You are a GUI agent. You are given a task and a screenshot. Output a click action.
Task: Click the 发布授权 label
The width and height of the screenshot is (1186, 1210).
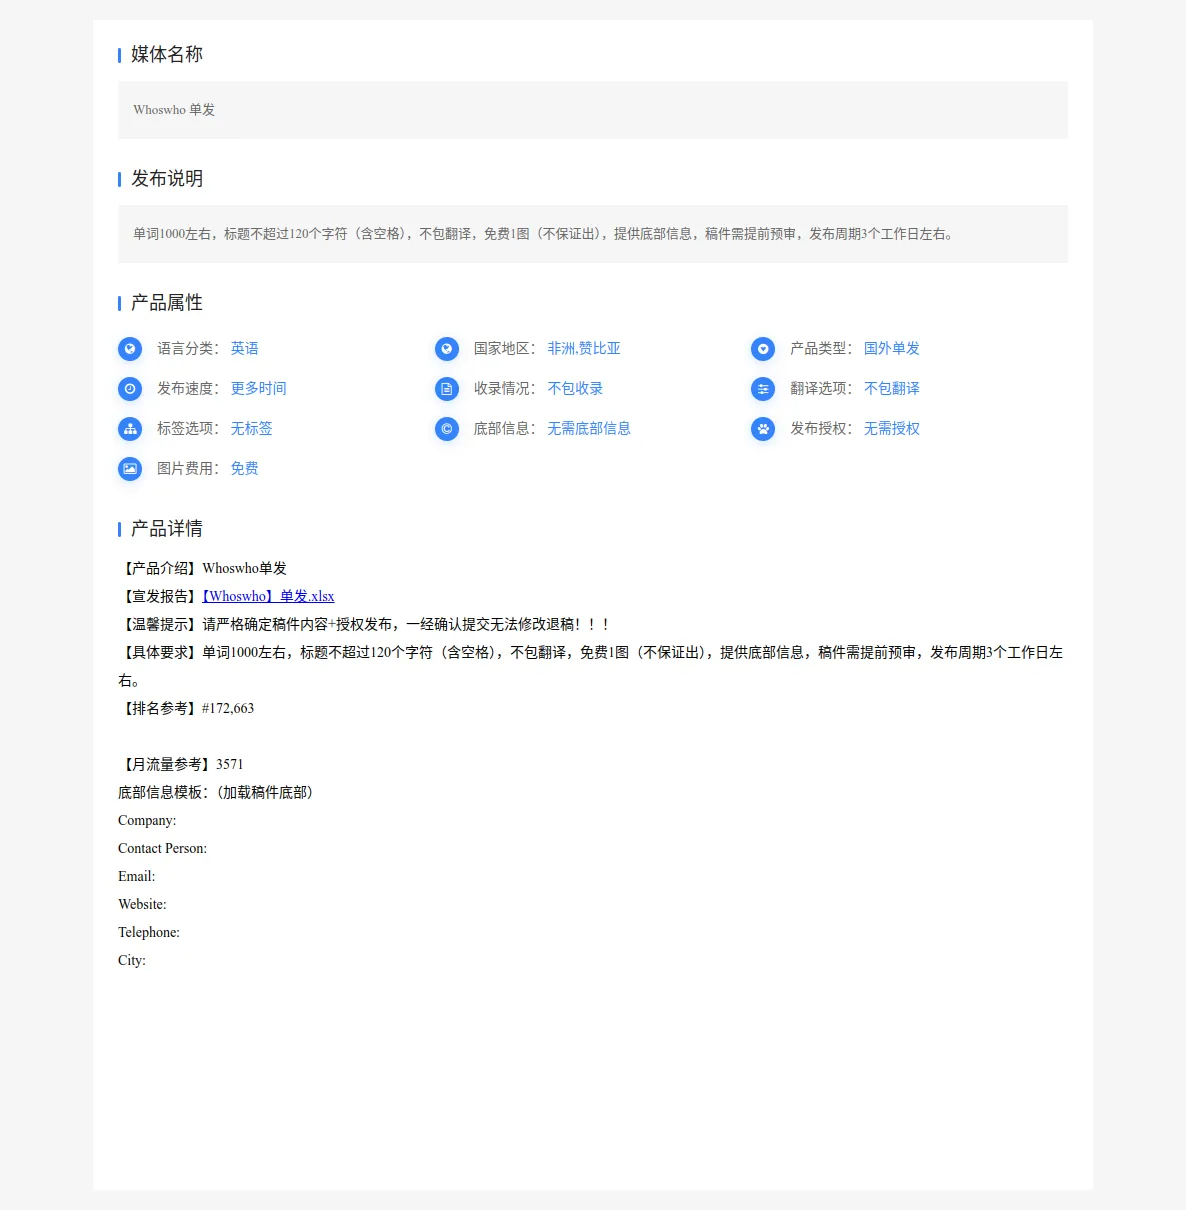821,429
